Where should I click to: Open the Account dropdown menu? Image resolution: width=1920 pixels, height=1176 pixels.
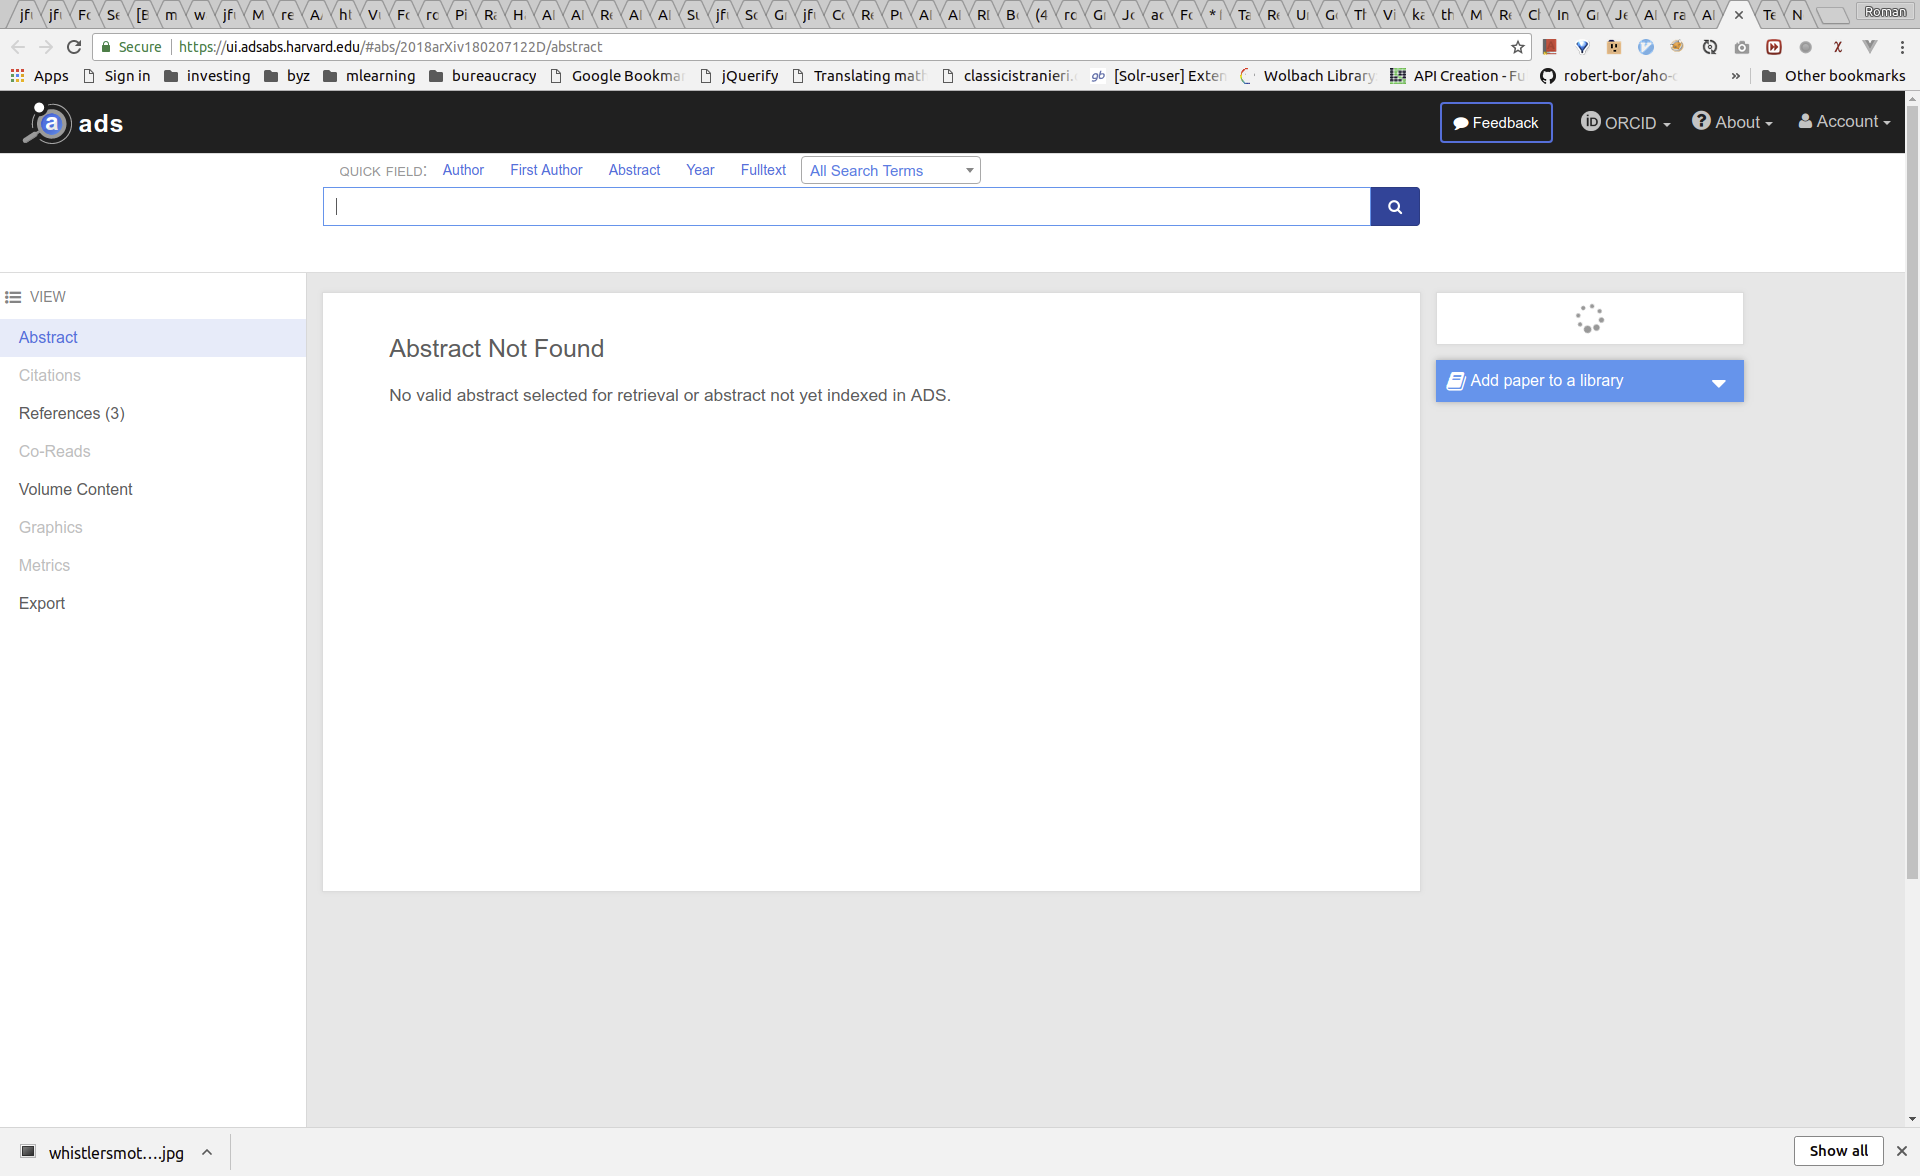click(x=1844, y=122)
